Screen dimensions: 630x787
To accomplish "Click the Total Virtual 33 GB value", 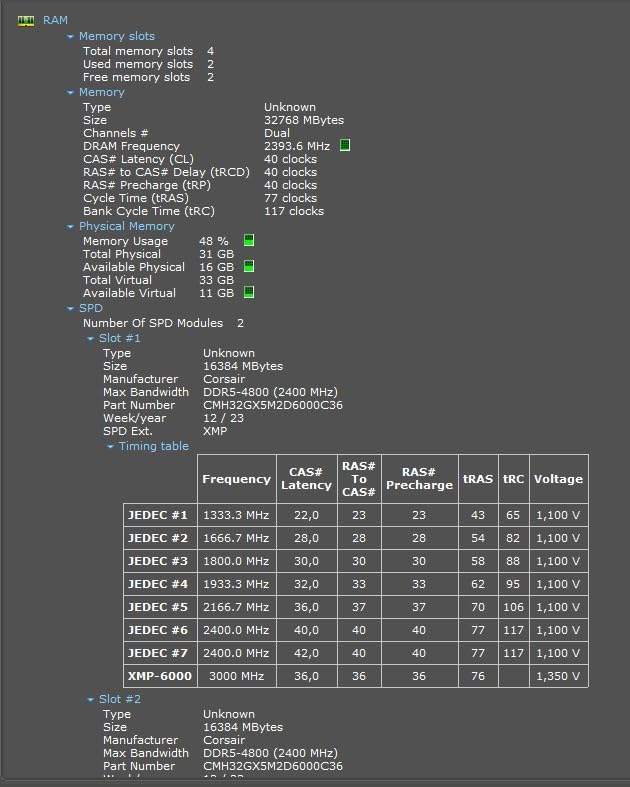I will point(217,281).
